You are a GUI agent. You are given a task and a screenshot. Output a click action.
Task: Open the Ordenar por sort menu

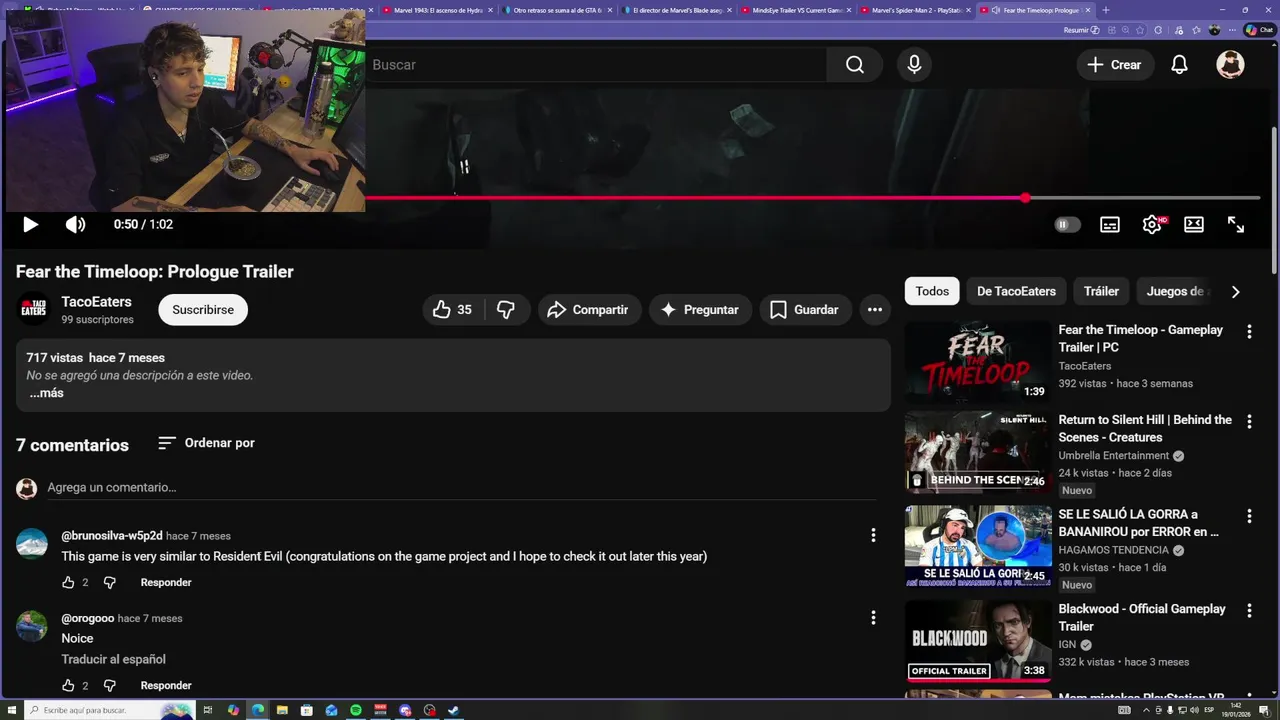coord(206,443)
